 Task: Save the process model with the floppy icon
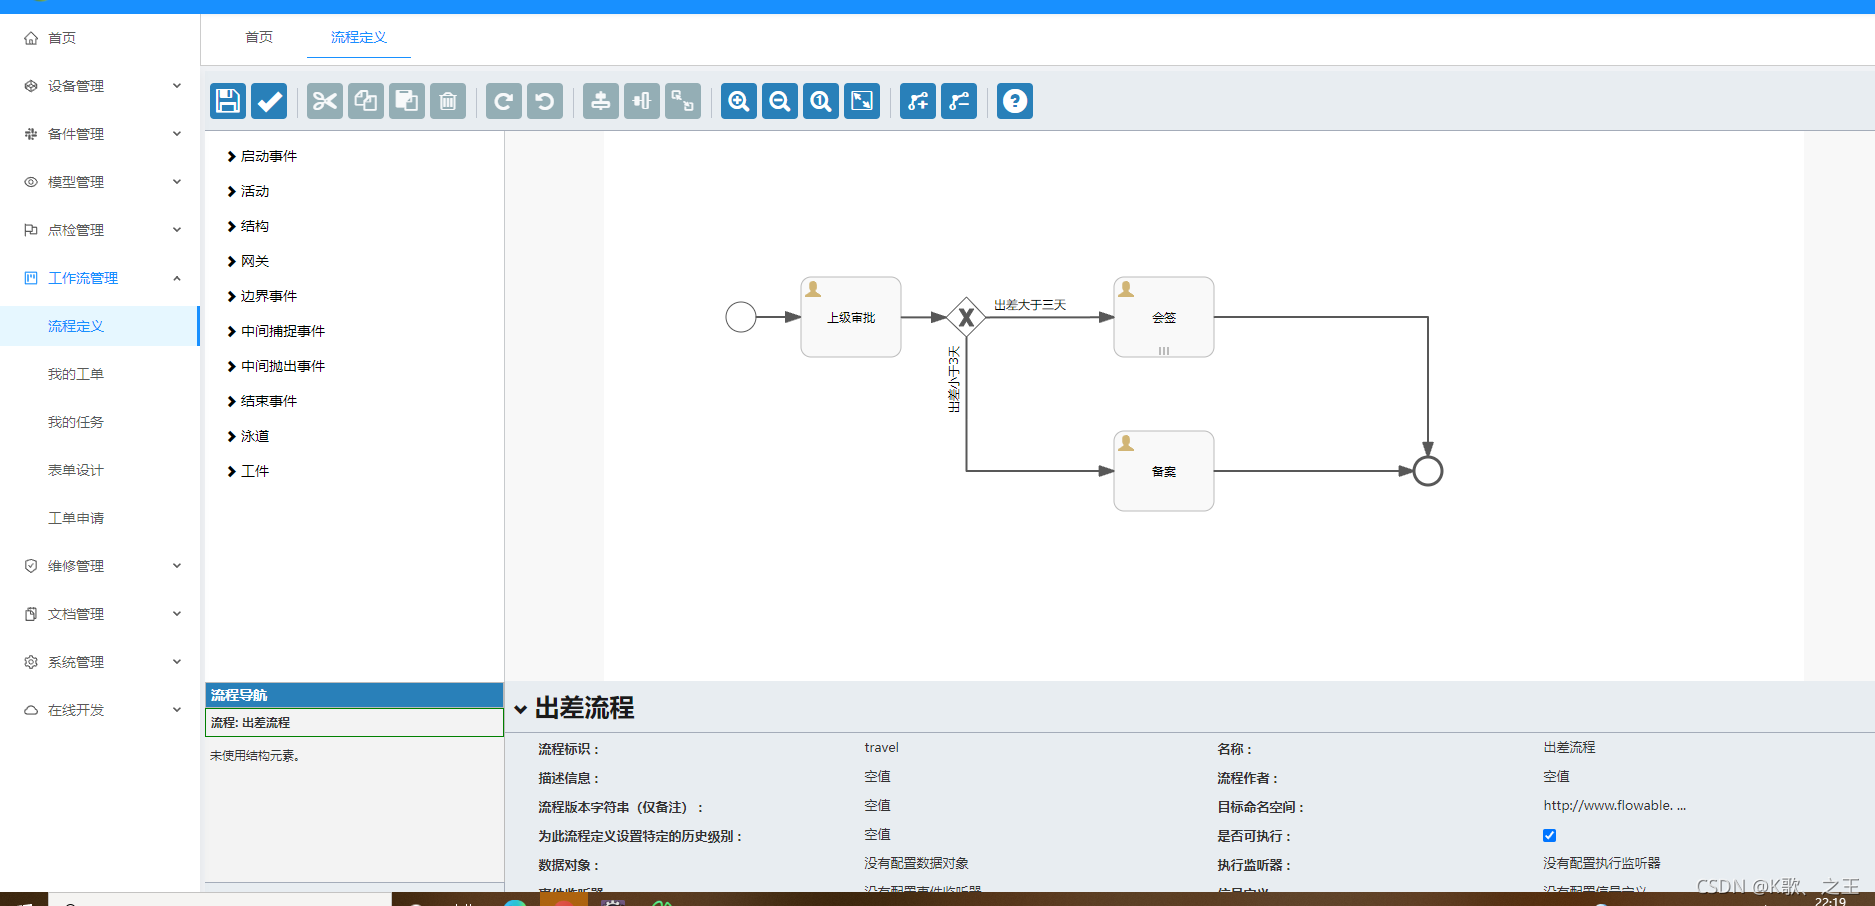point(228,101)
